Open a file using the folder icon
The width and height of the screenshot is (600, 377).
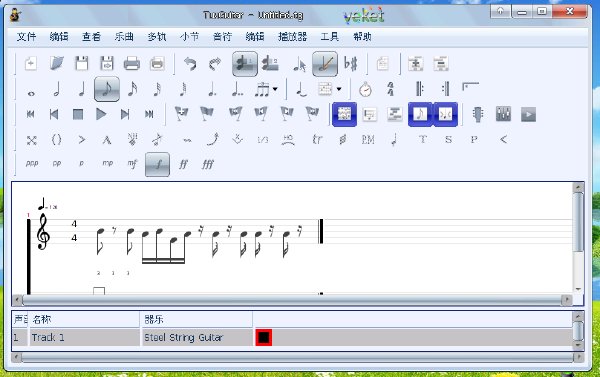[57, 64]
